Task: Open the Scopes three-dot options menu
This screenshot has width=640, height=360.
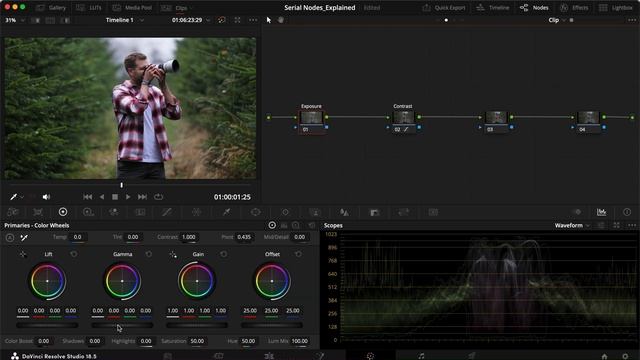Action: coord(632,225)
